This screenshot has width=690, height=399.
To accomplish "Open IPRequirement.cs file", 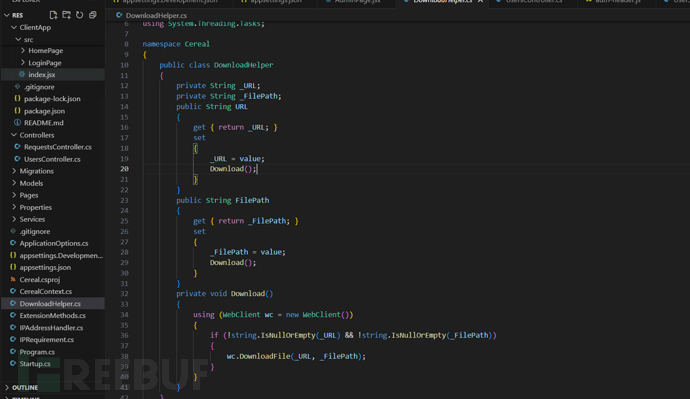I will point(47,340).
